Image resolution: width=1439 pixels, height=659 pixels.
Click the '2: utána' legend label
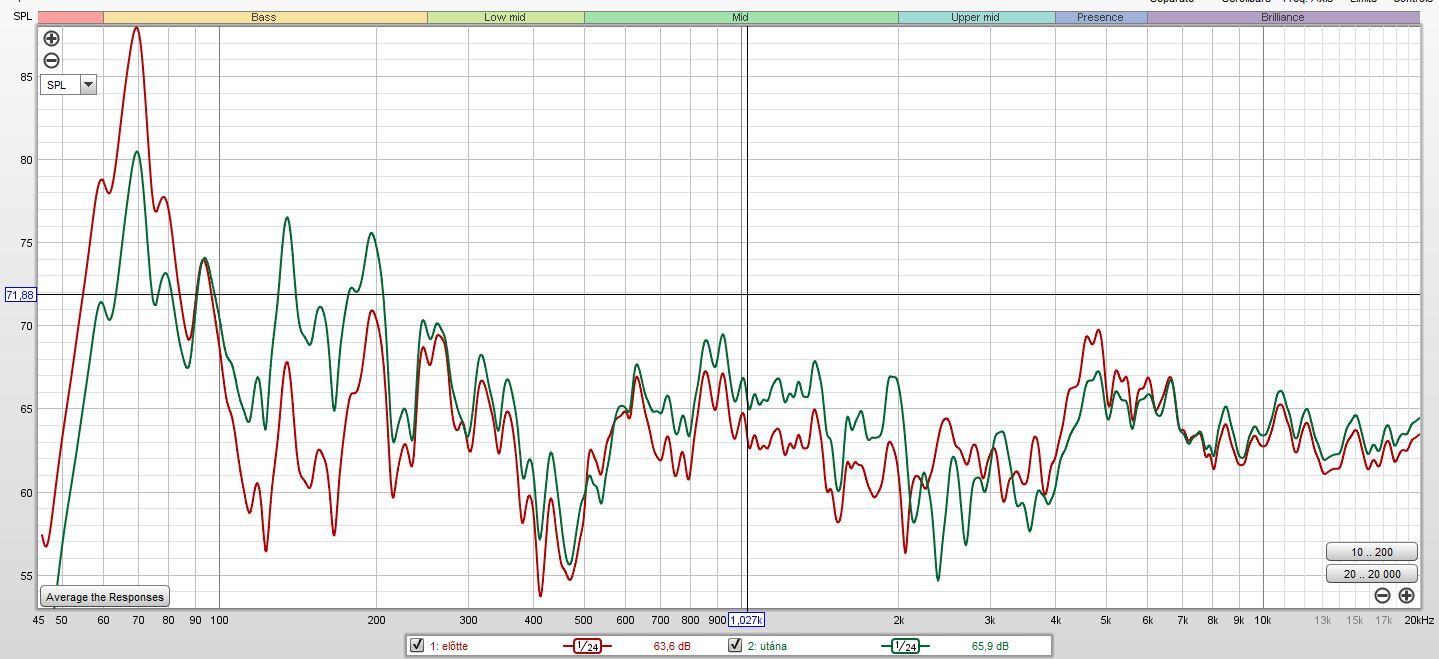coord(767,646)
